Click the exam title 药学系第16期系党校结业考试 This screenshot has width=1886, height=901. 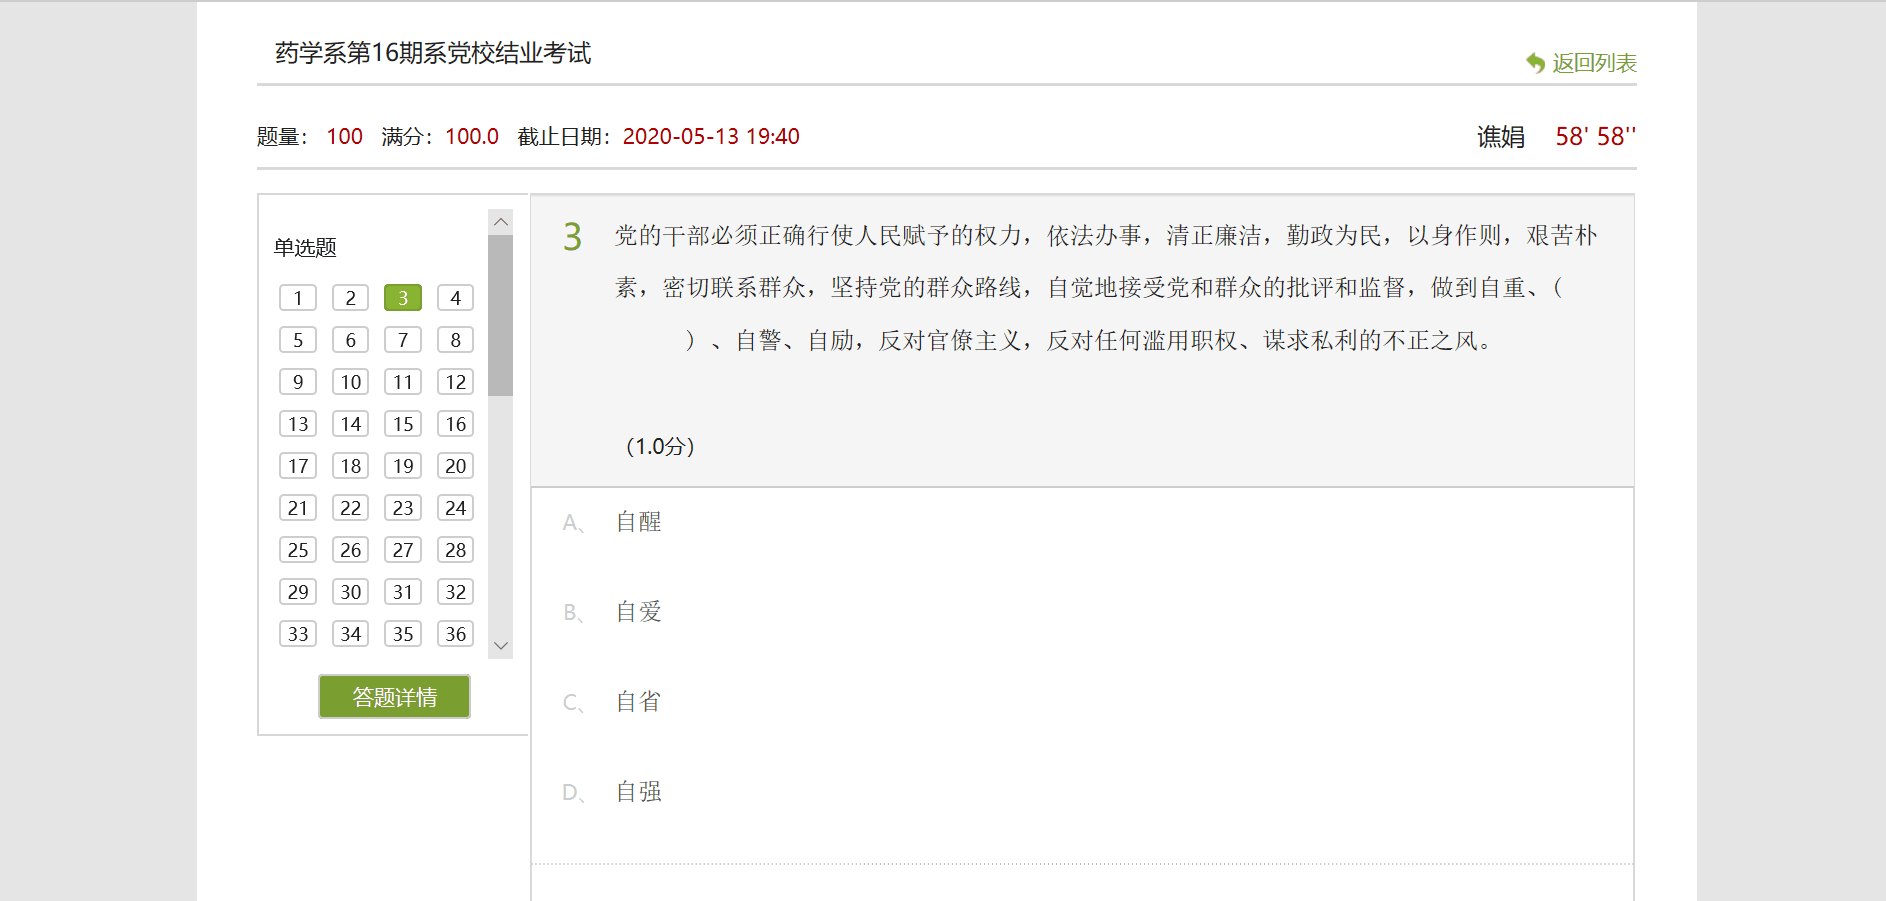(x=433, y=53)
